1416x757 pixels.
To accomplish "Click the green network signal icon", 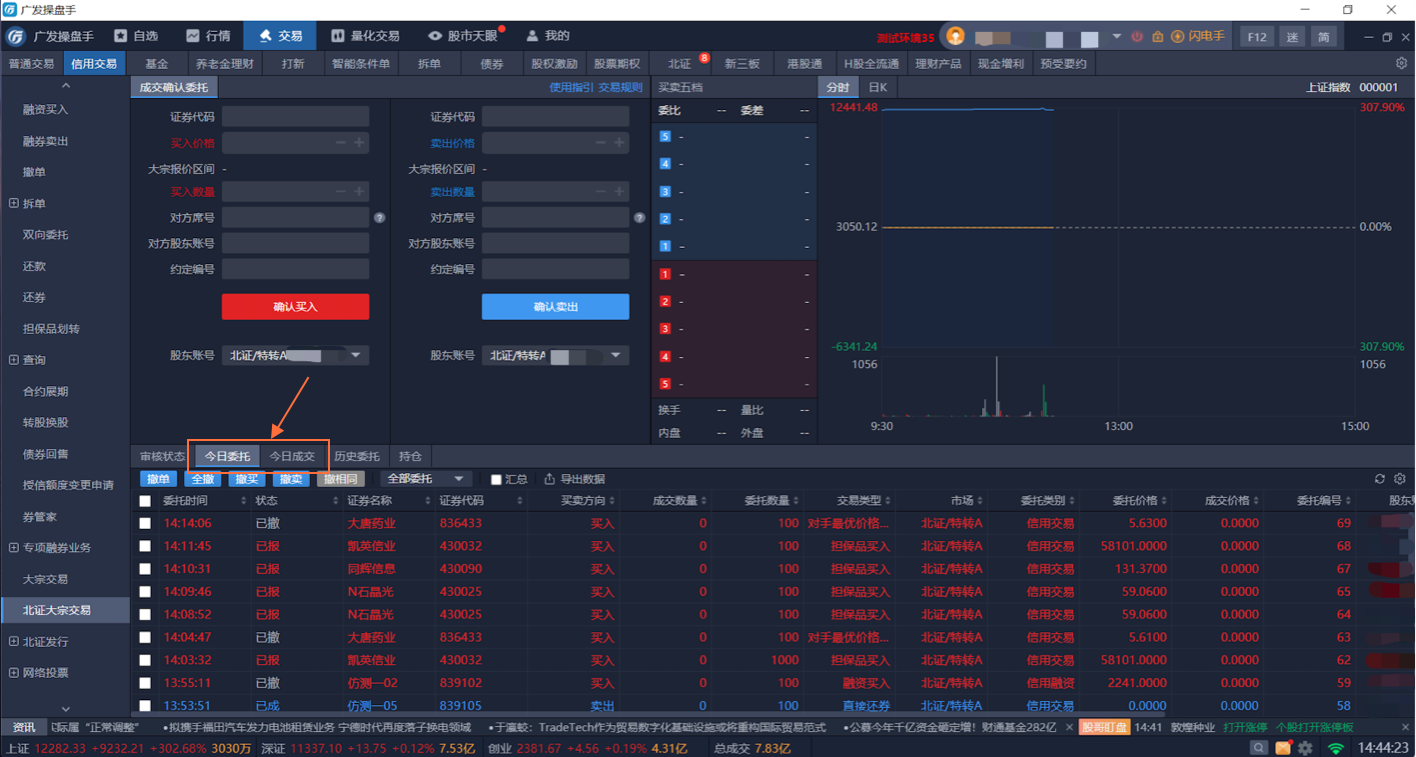I will [x=1336, y=748].
